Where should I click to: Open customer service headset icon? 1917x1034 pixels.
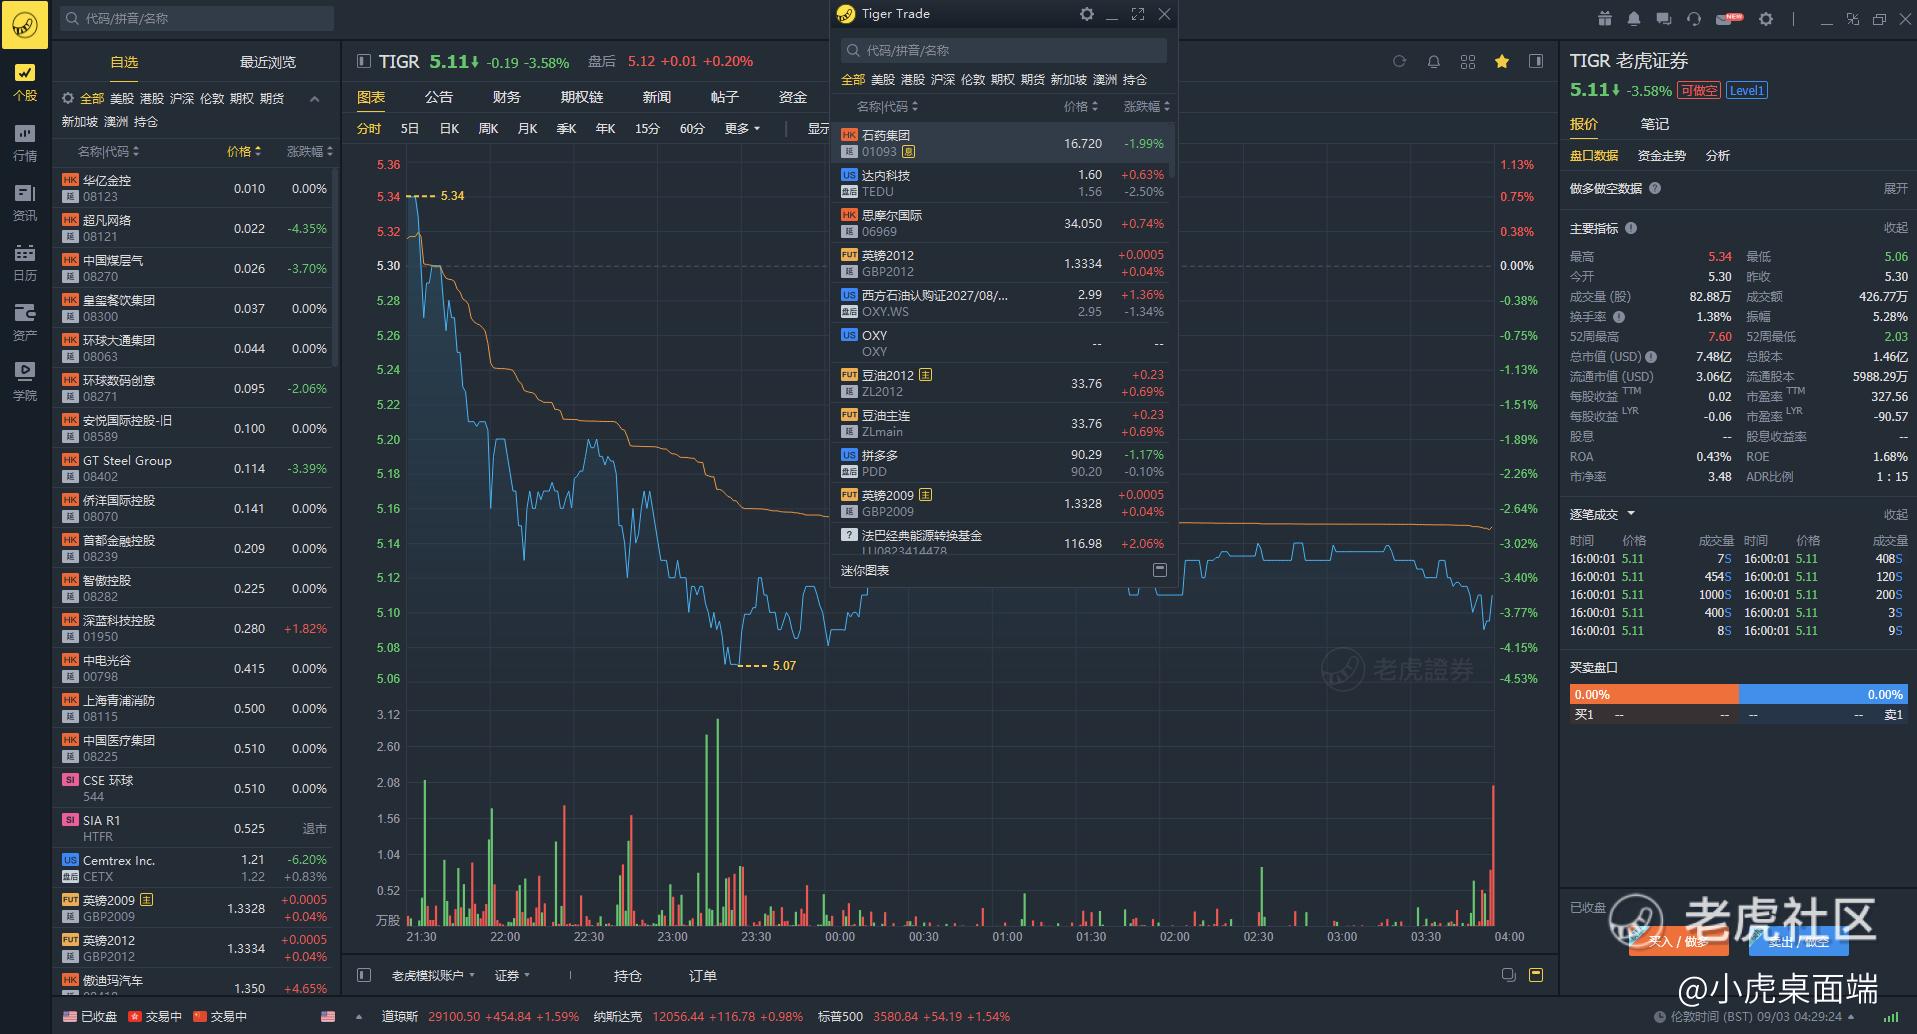tap(1693, 18)
